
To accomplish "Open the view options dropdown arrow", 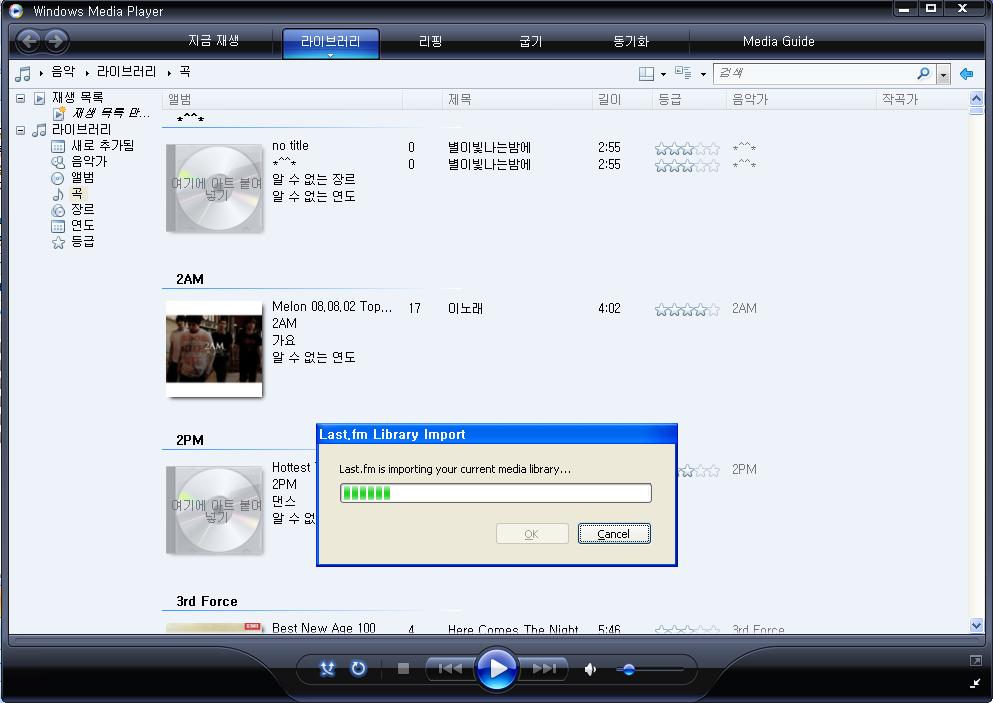I will pyautogui.click(x=703, y=74).
